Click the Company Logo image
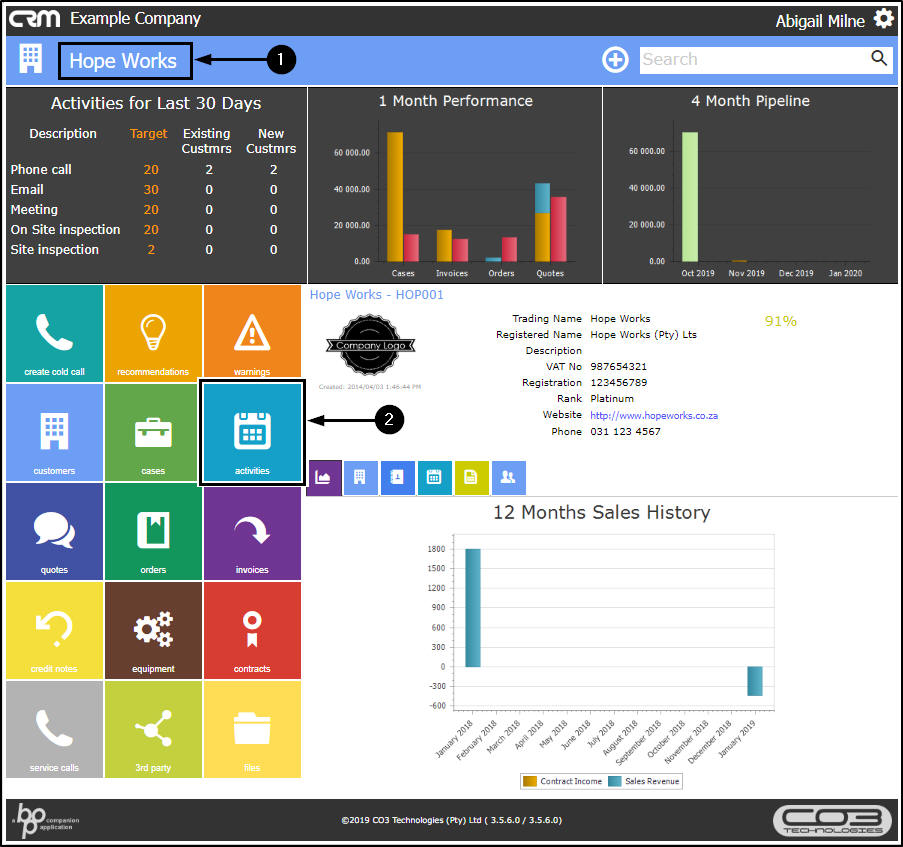The image size is (903, 847). 370,345
